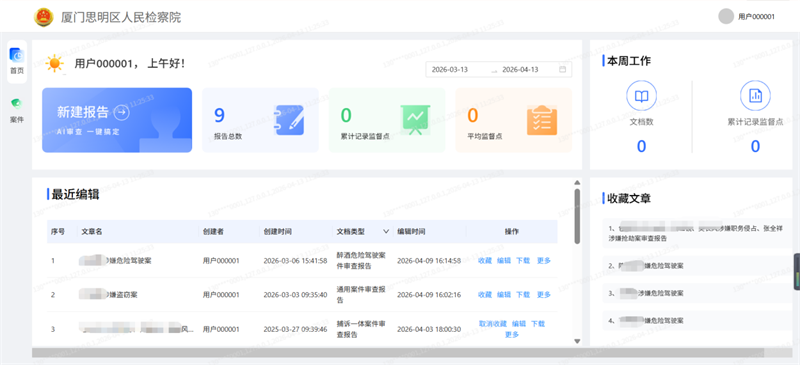Open the 案件 cases sidebar item
800x365 pixels.
coord(17,110)
